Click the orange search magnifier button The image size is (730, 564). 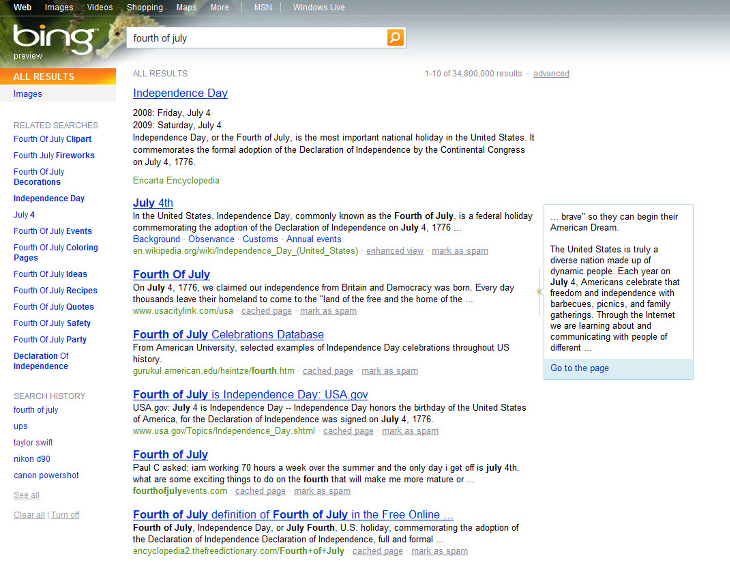click(395, 38)
